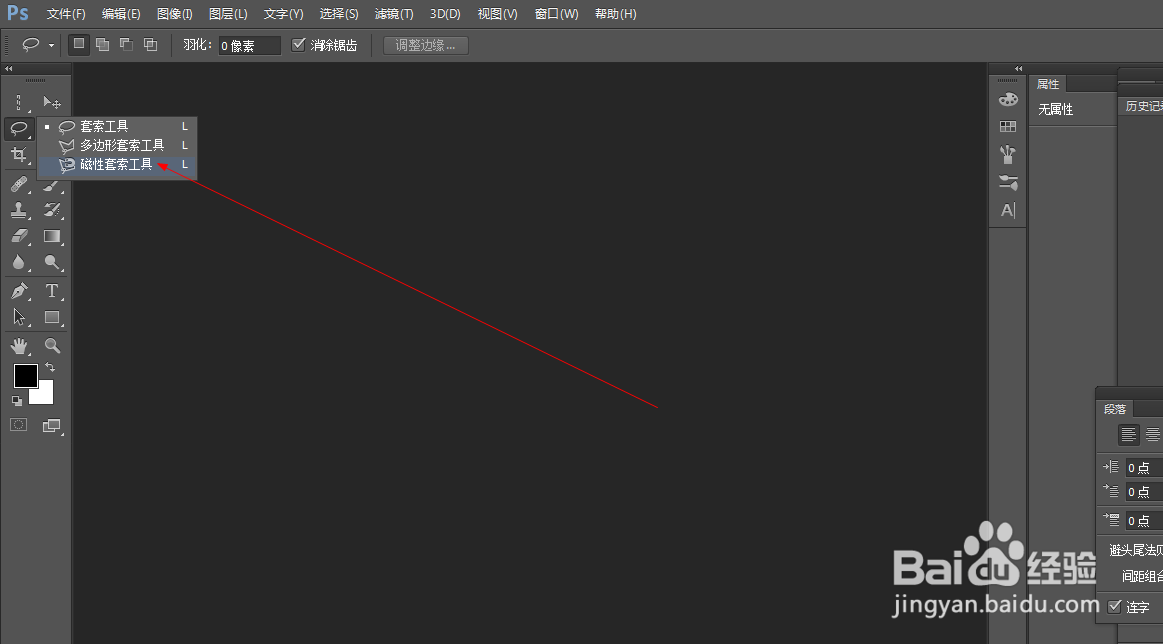Select the Crop tool
Image resolution: width=1163 pixels, height=644 pixels.
(x=18, y=155)
